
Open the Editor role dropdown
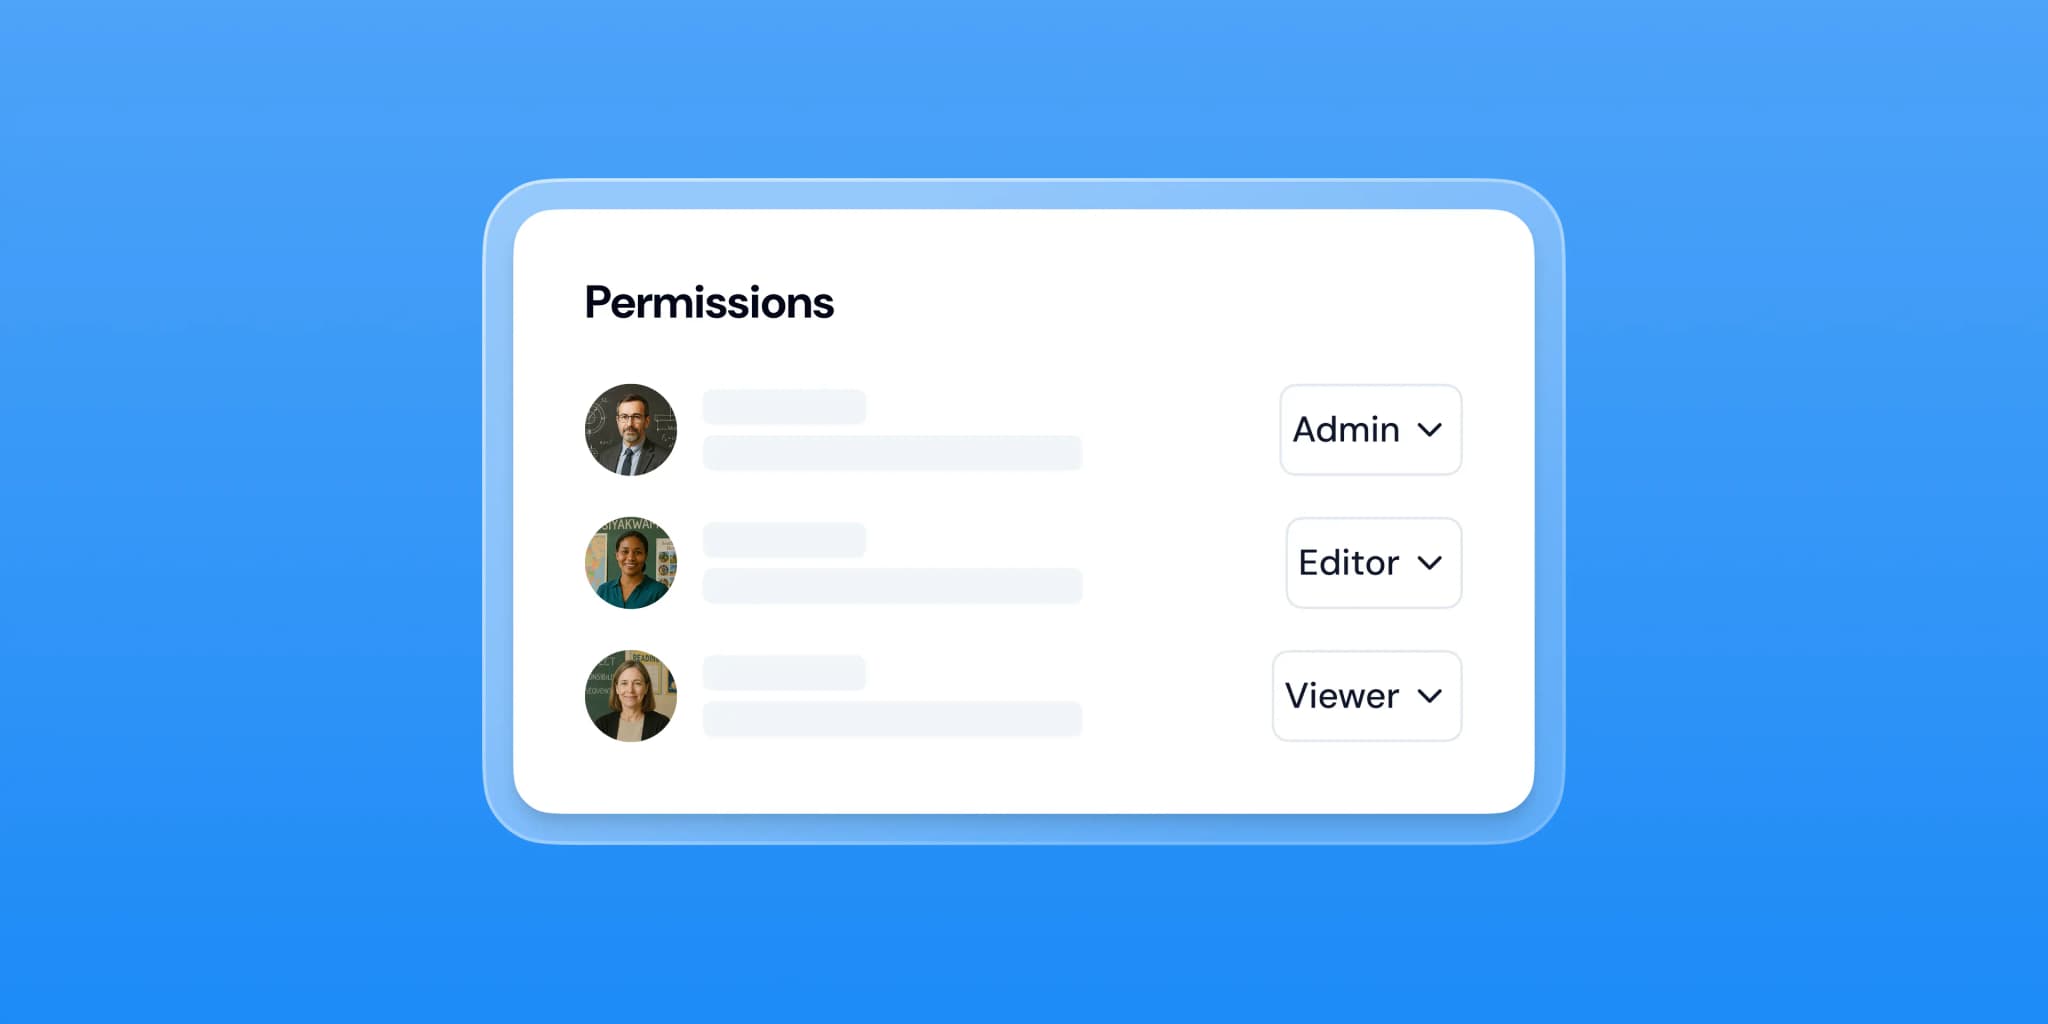(x=1373, y=563)
